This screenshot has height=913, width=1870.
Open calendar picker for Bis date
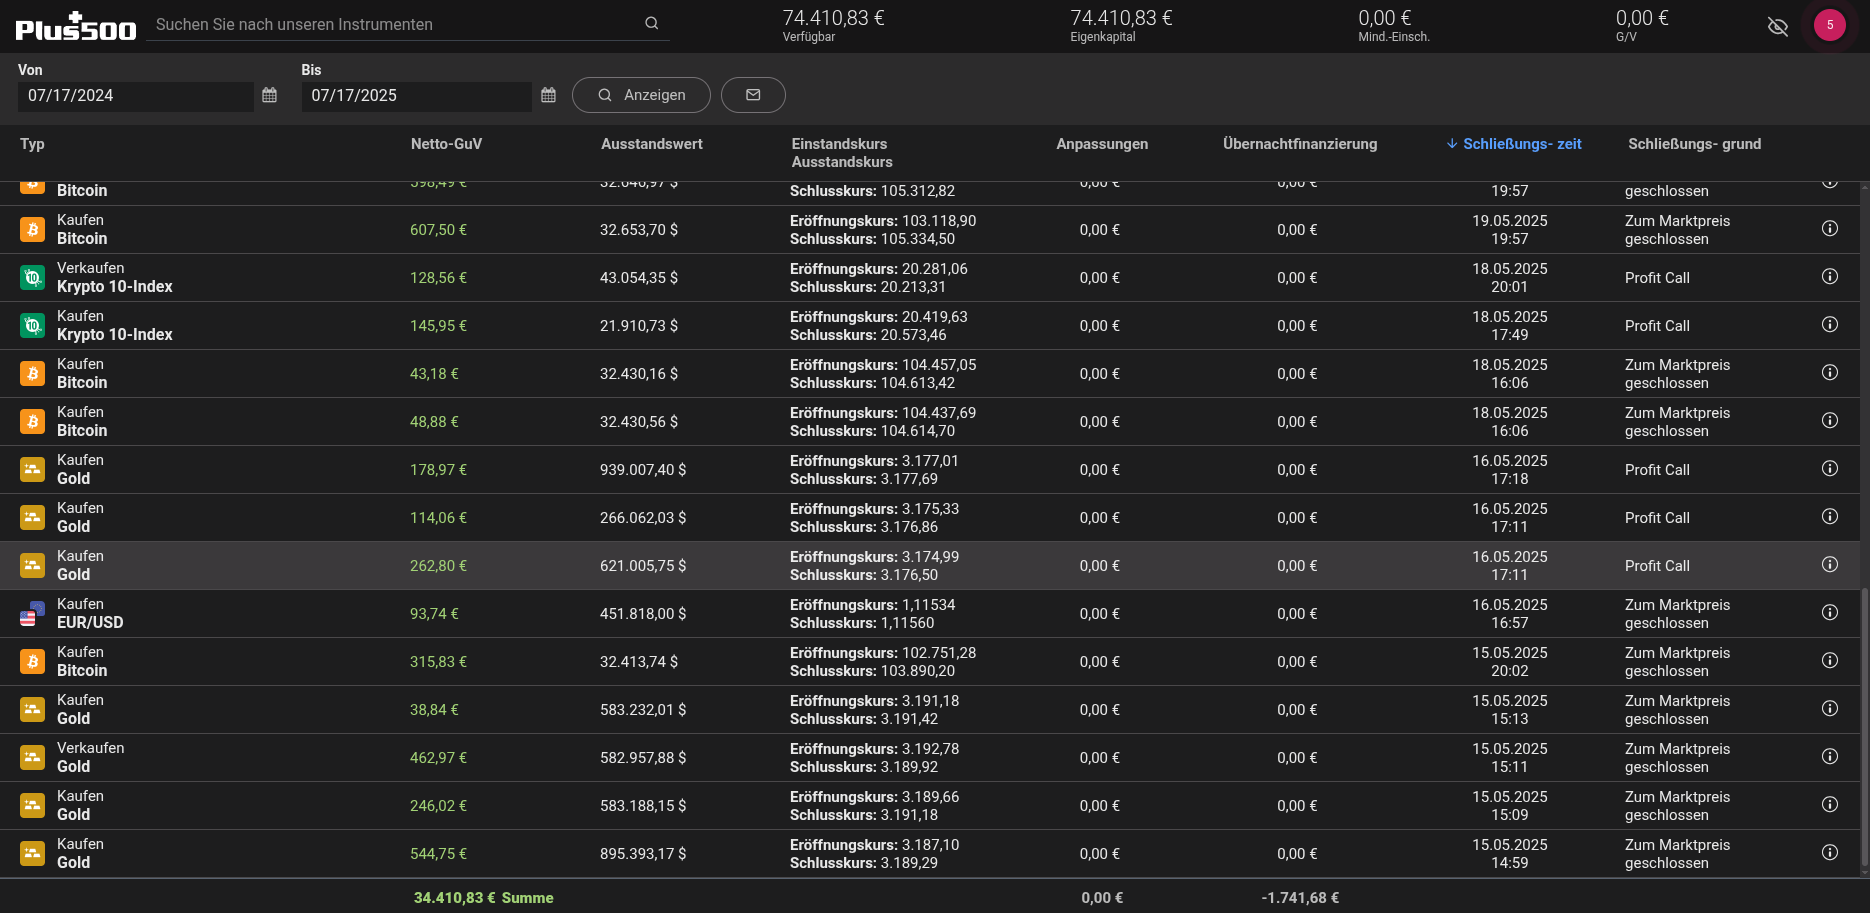pyautogui.click(x=548, y=95)
